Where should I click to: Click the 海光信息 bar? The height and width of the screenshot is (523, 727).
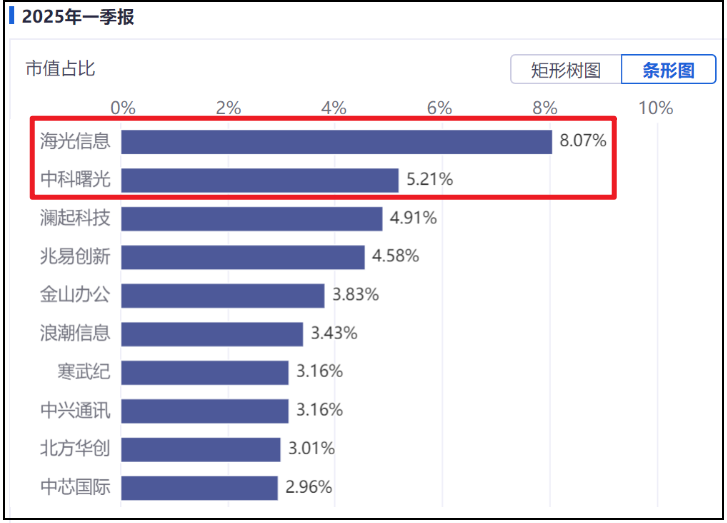[337, 142]
